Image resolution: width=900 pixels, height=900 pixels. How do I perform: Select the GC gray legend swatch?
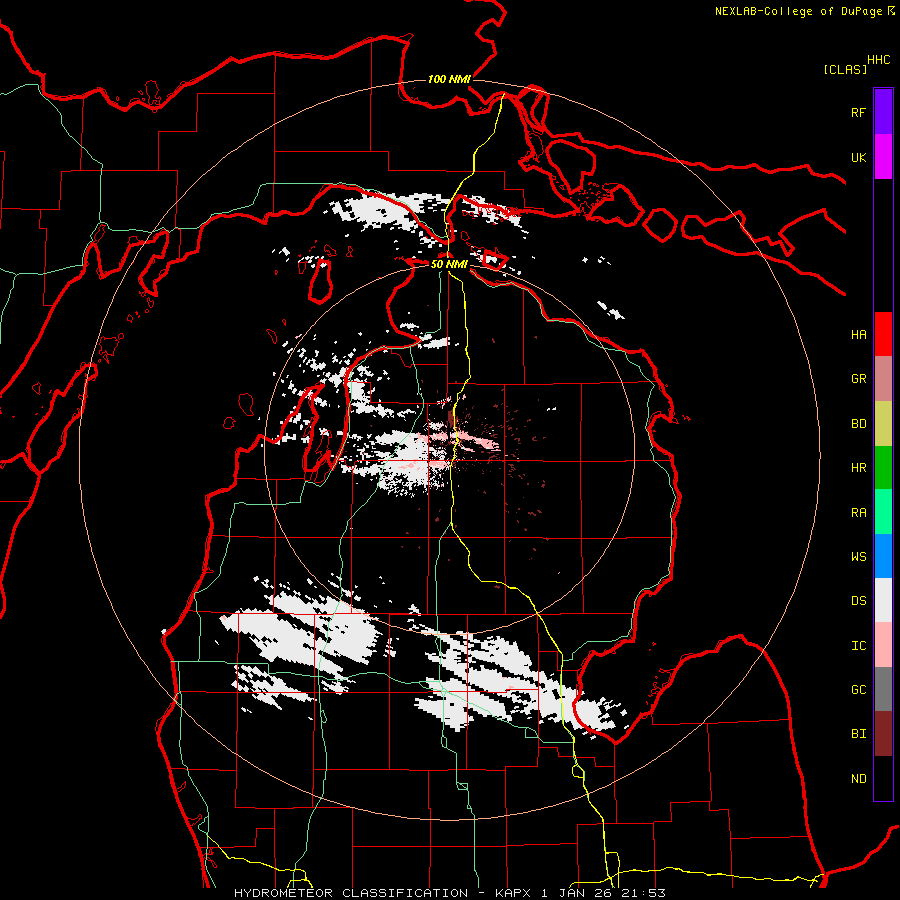pyautogui.click(x=883, y=689)
